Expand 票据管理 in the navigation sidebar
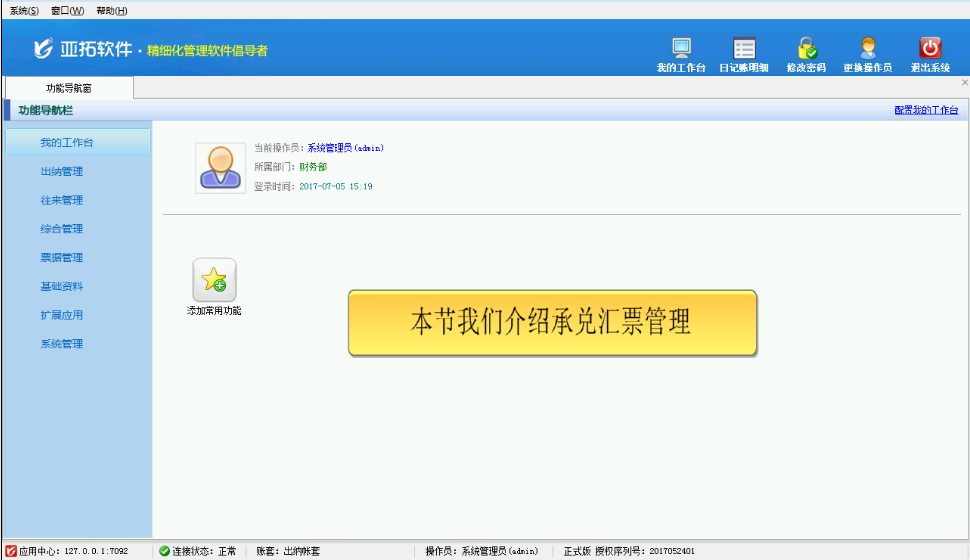Screen dimensions: 970x560 (x=62, y=258)
